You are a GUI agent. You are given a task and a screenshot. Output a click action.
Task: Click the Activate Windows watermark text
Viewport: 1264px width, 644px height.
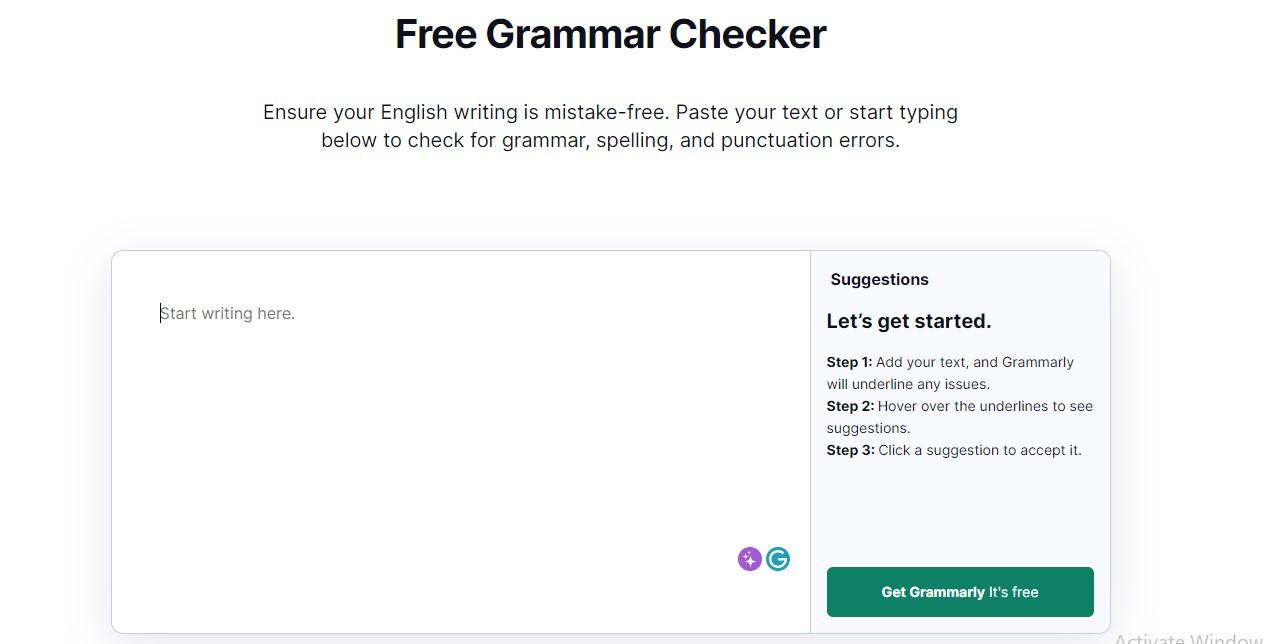click(1189, 638)
